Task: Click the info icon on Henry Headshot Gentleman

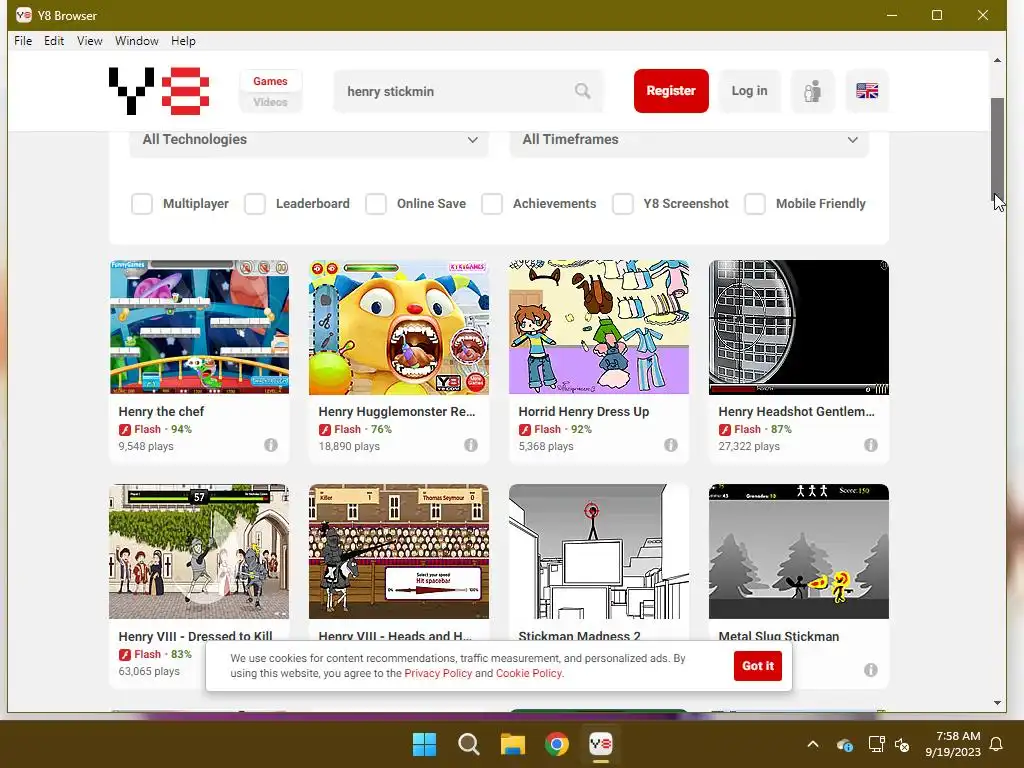Action: pos(871,445)
